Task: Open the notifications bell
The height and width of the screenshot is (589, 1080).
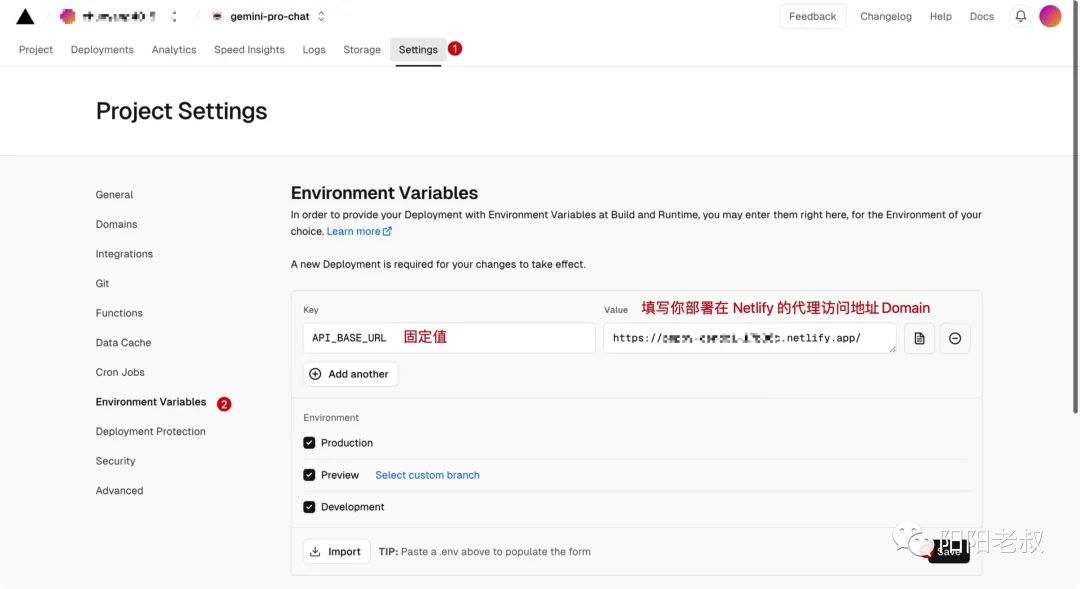Action: pyautogui.click(x=1020, y=16)
